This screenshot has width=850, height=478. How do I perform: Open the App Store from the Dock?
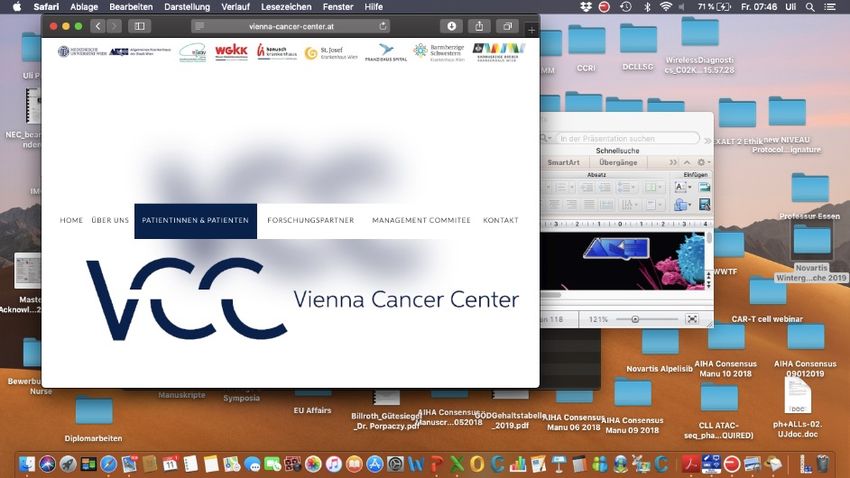[375, 464]
